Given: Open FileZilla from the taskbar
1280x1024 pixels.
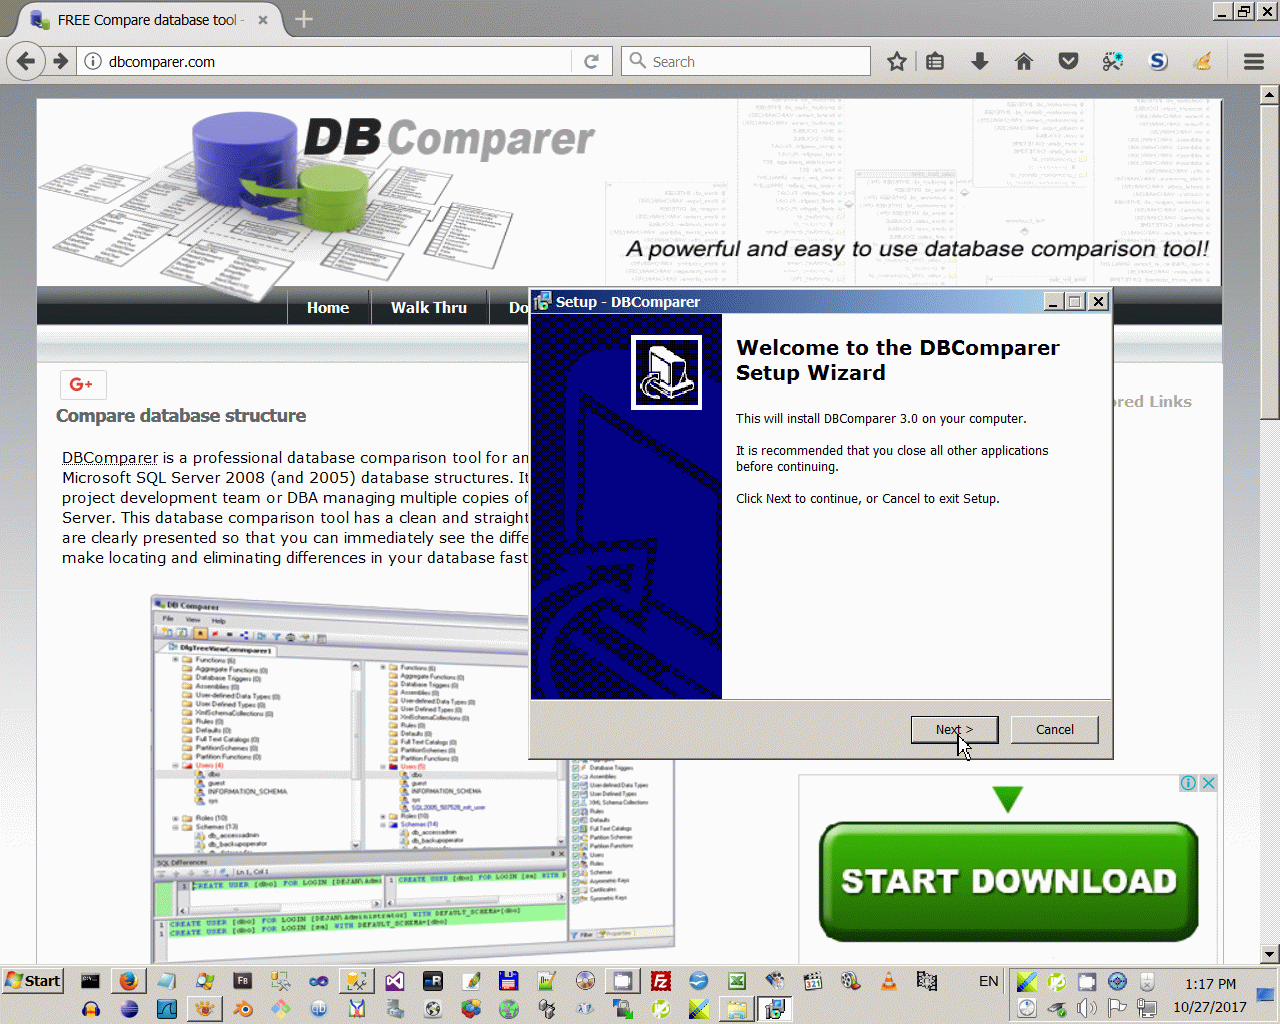Looking at the screenshot, I should pyautogui.click(x=660, y=981).
